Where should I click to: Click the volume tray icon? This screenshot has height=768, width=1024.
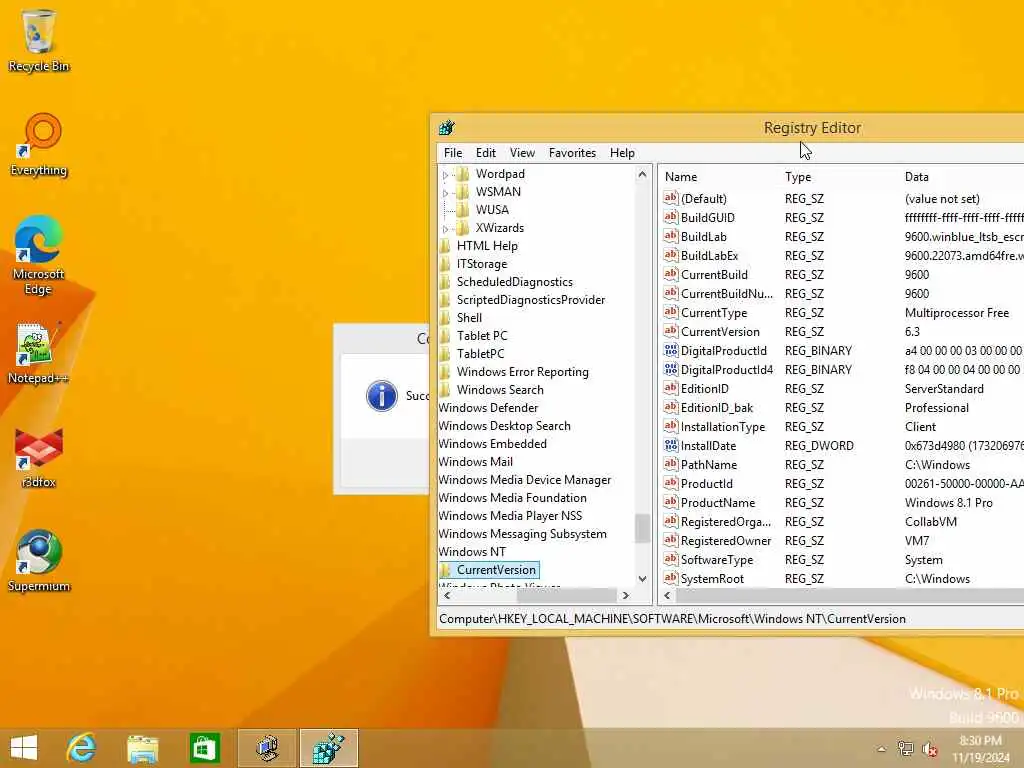[929, 749]
